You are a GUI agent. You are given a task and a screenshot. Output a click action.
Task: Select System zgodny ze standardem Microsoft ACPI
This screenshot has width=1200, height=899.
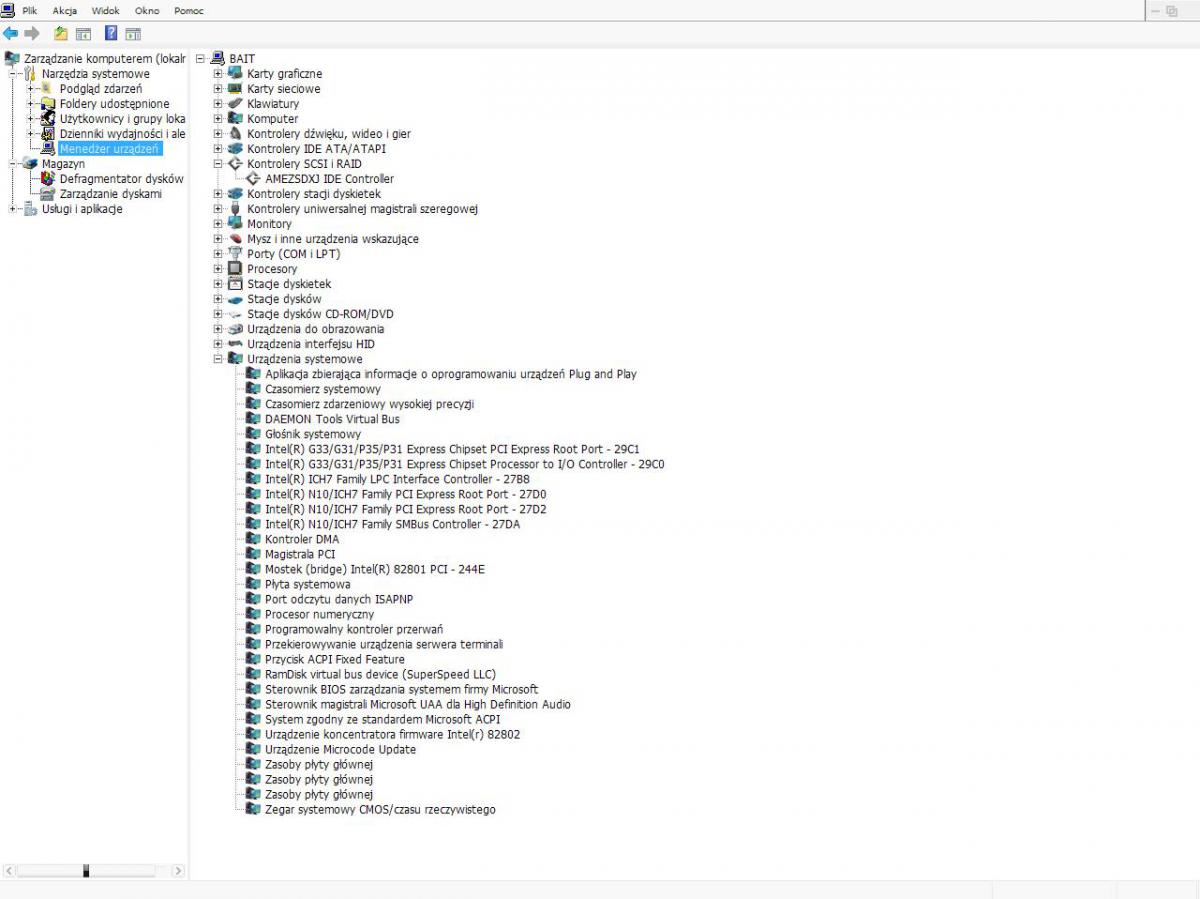[x=382, y=718]
